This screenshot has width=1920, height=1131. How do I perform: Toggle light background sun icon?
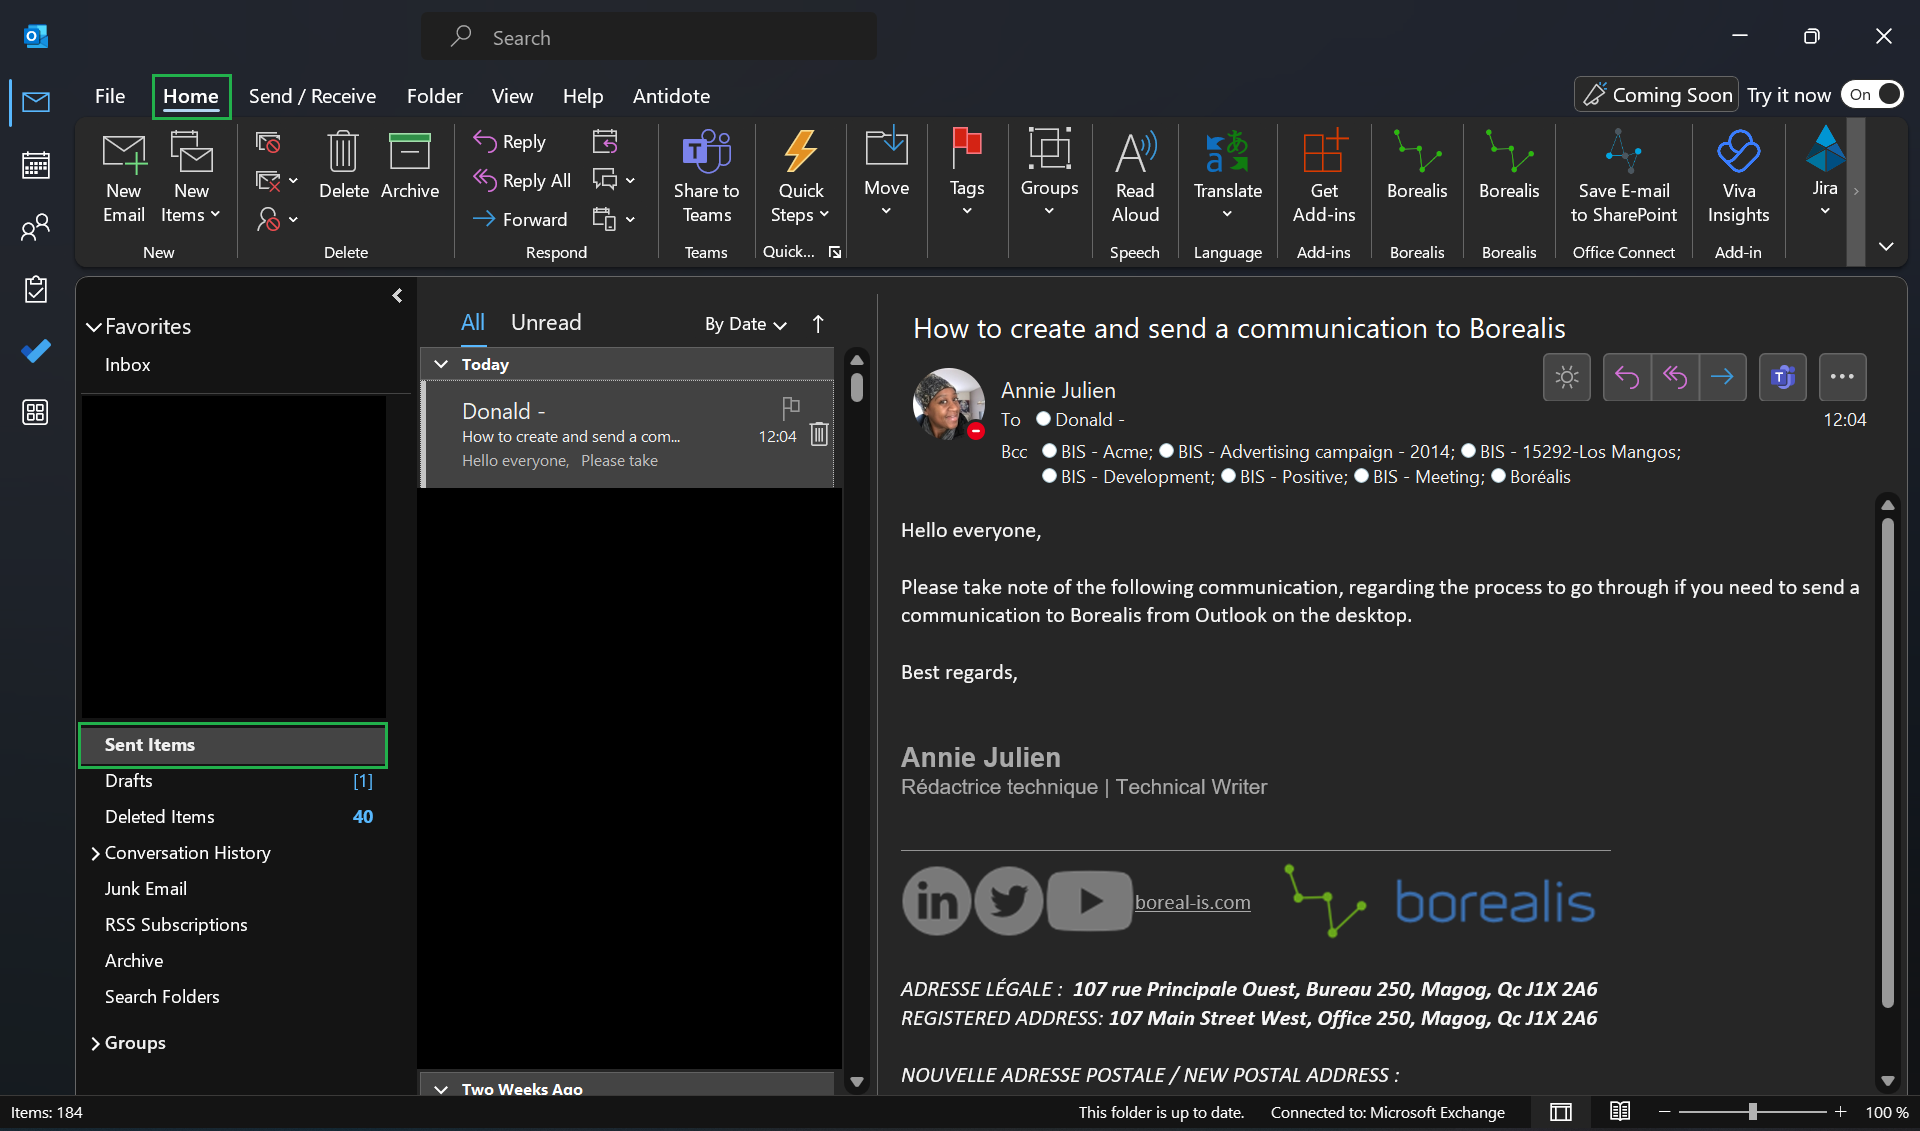pyautogui.click(x=1567, y=377)
